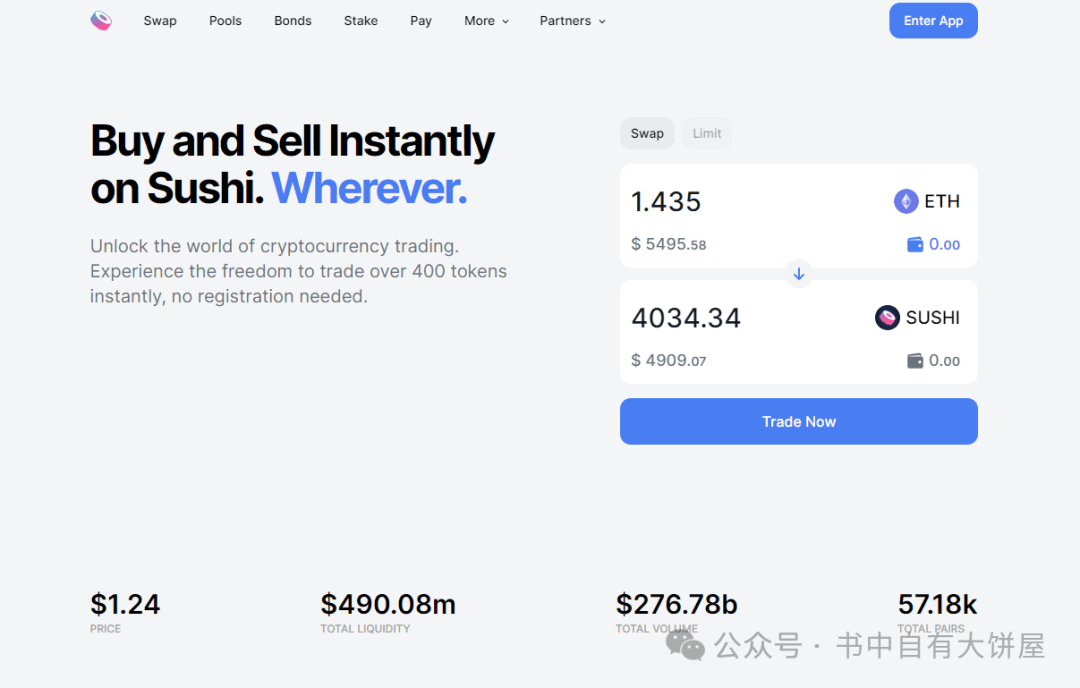Go to the Bonds page

point(293,21)
